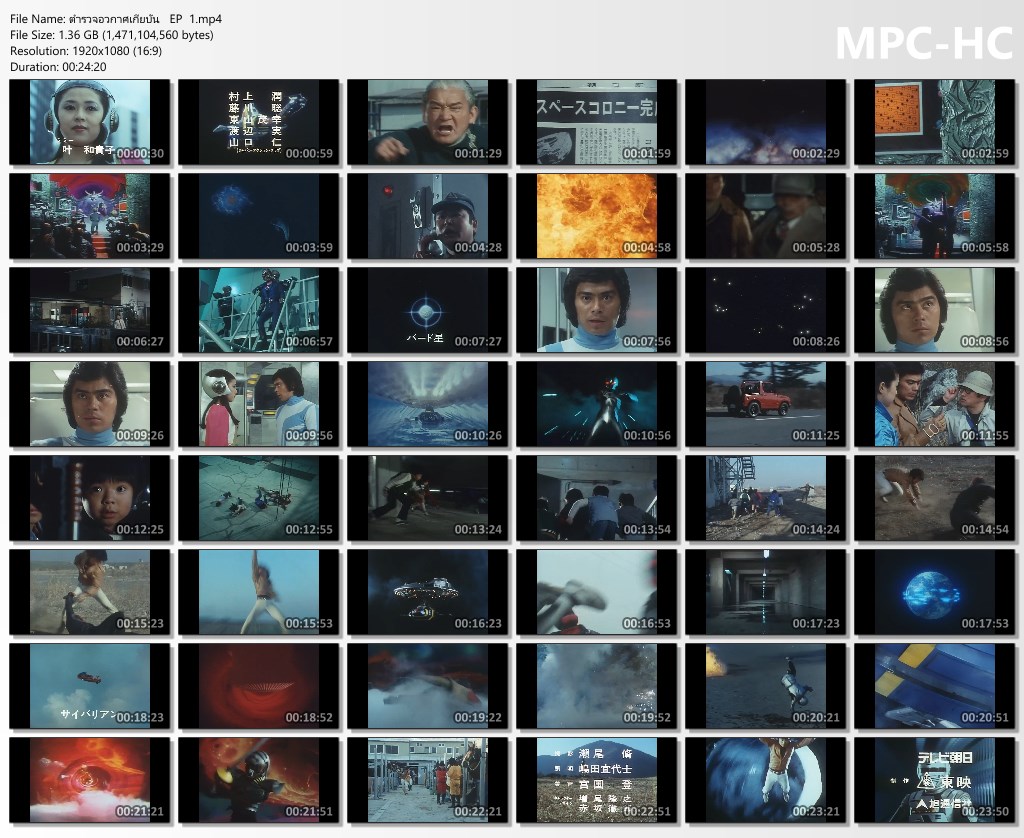Click the blue galaxy thumbnail at 00:03:59

click(259, 216)
